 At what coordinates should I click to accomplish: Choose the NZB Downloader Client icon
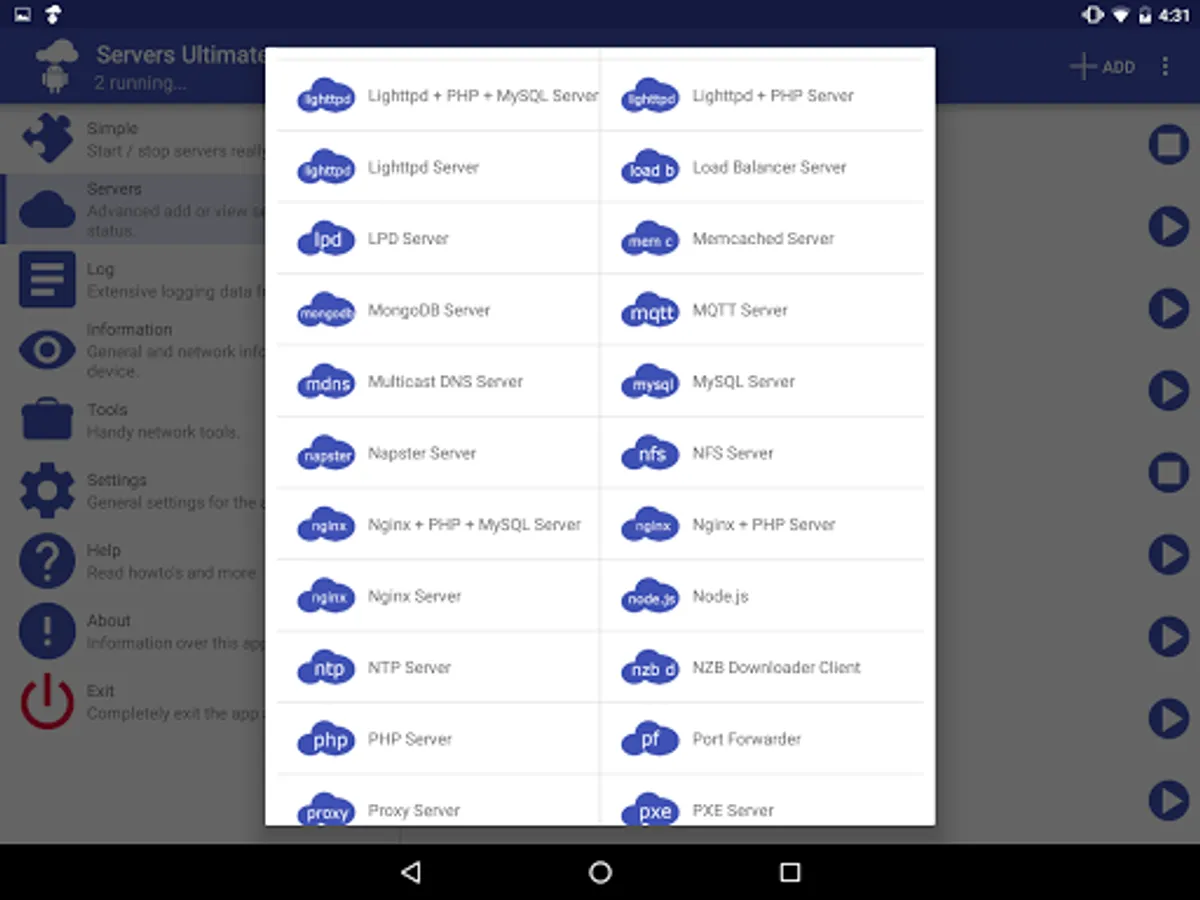point(651,667)
